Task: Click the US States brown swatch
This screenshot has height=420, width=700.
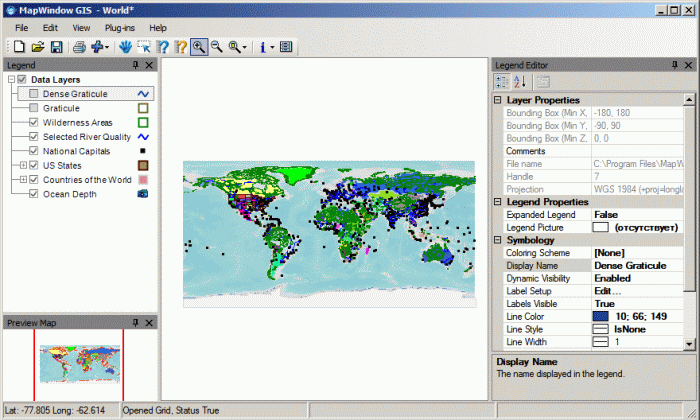Action: [x=143, y=165]
